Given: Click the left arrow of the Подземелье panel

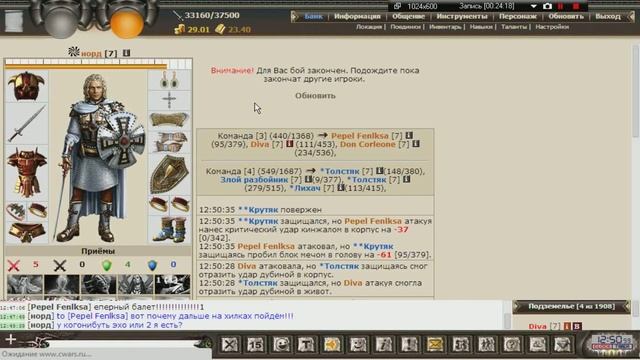Looking at the screenshot, I should click(x=517, y=307).
